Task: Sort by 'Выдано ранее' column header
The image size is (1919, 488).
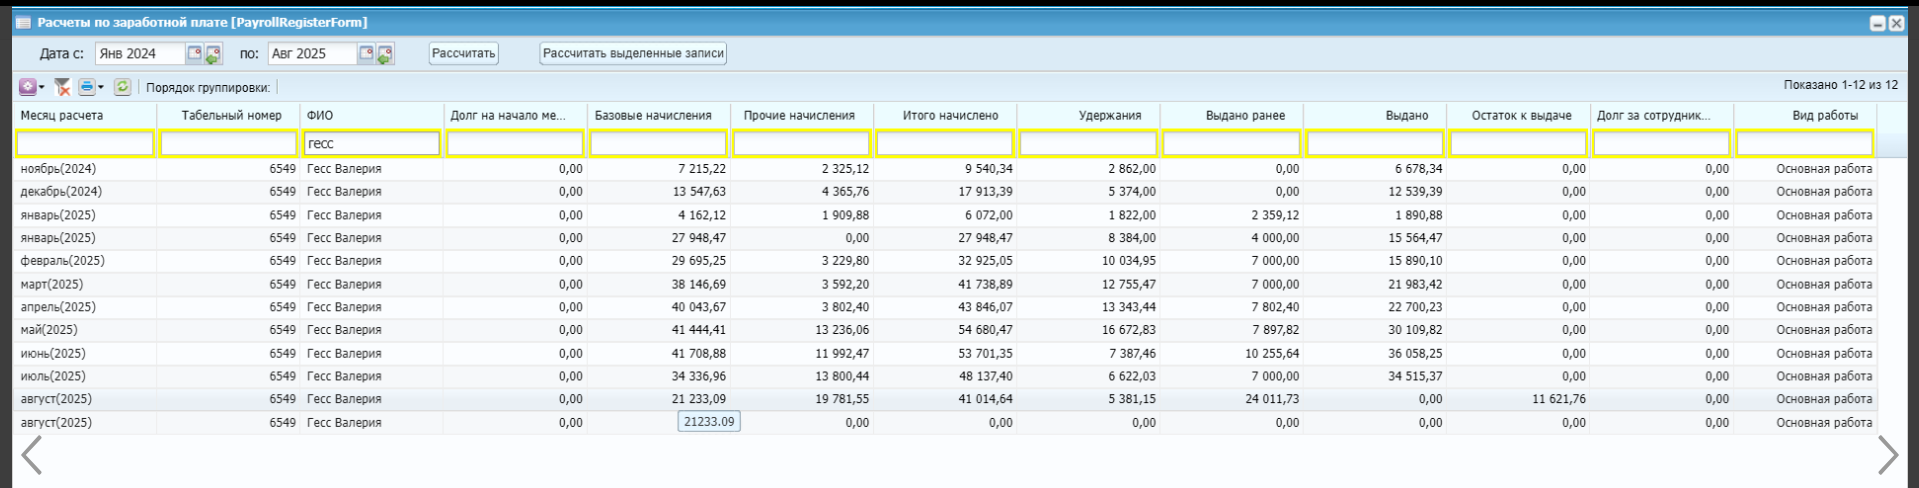Action: tap(1232, 116)
